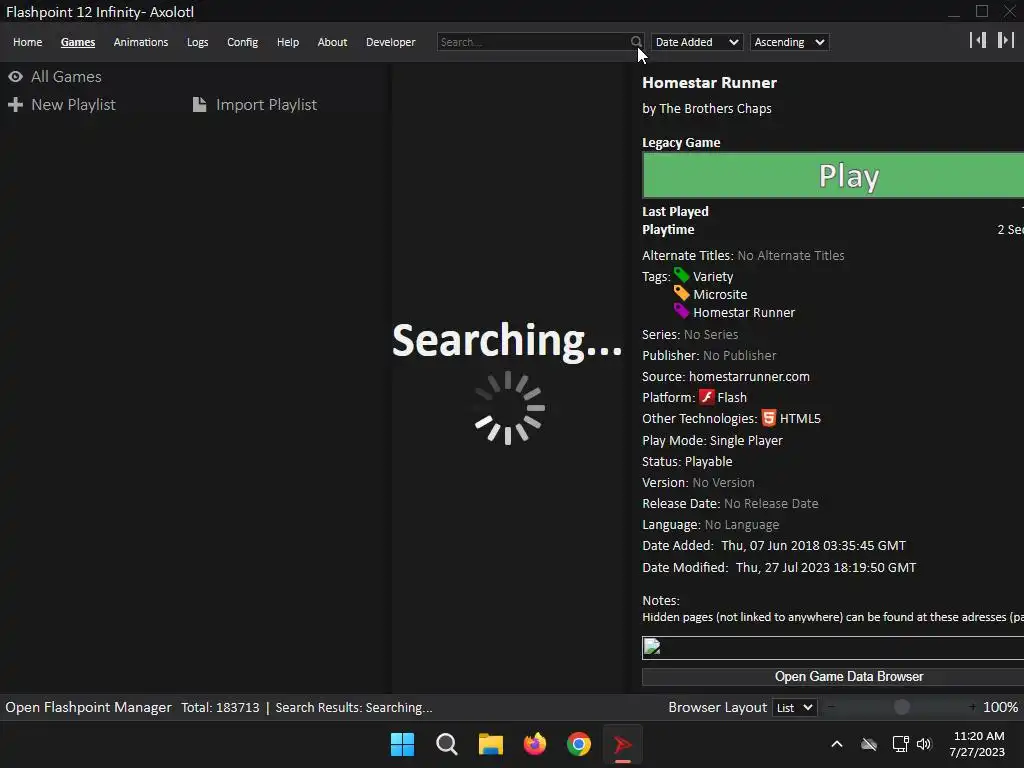Image resolution: width=1024 pixels, height=768 pixels.
Task: Toggle the left sidebar collapse icon
Action: point(978,40)
